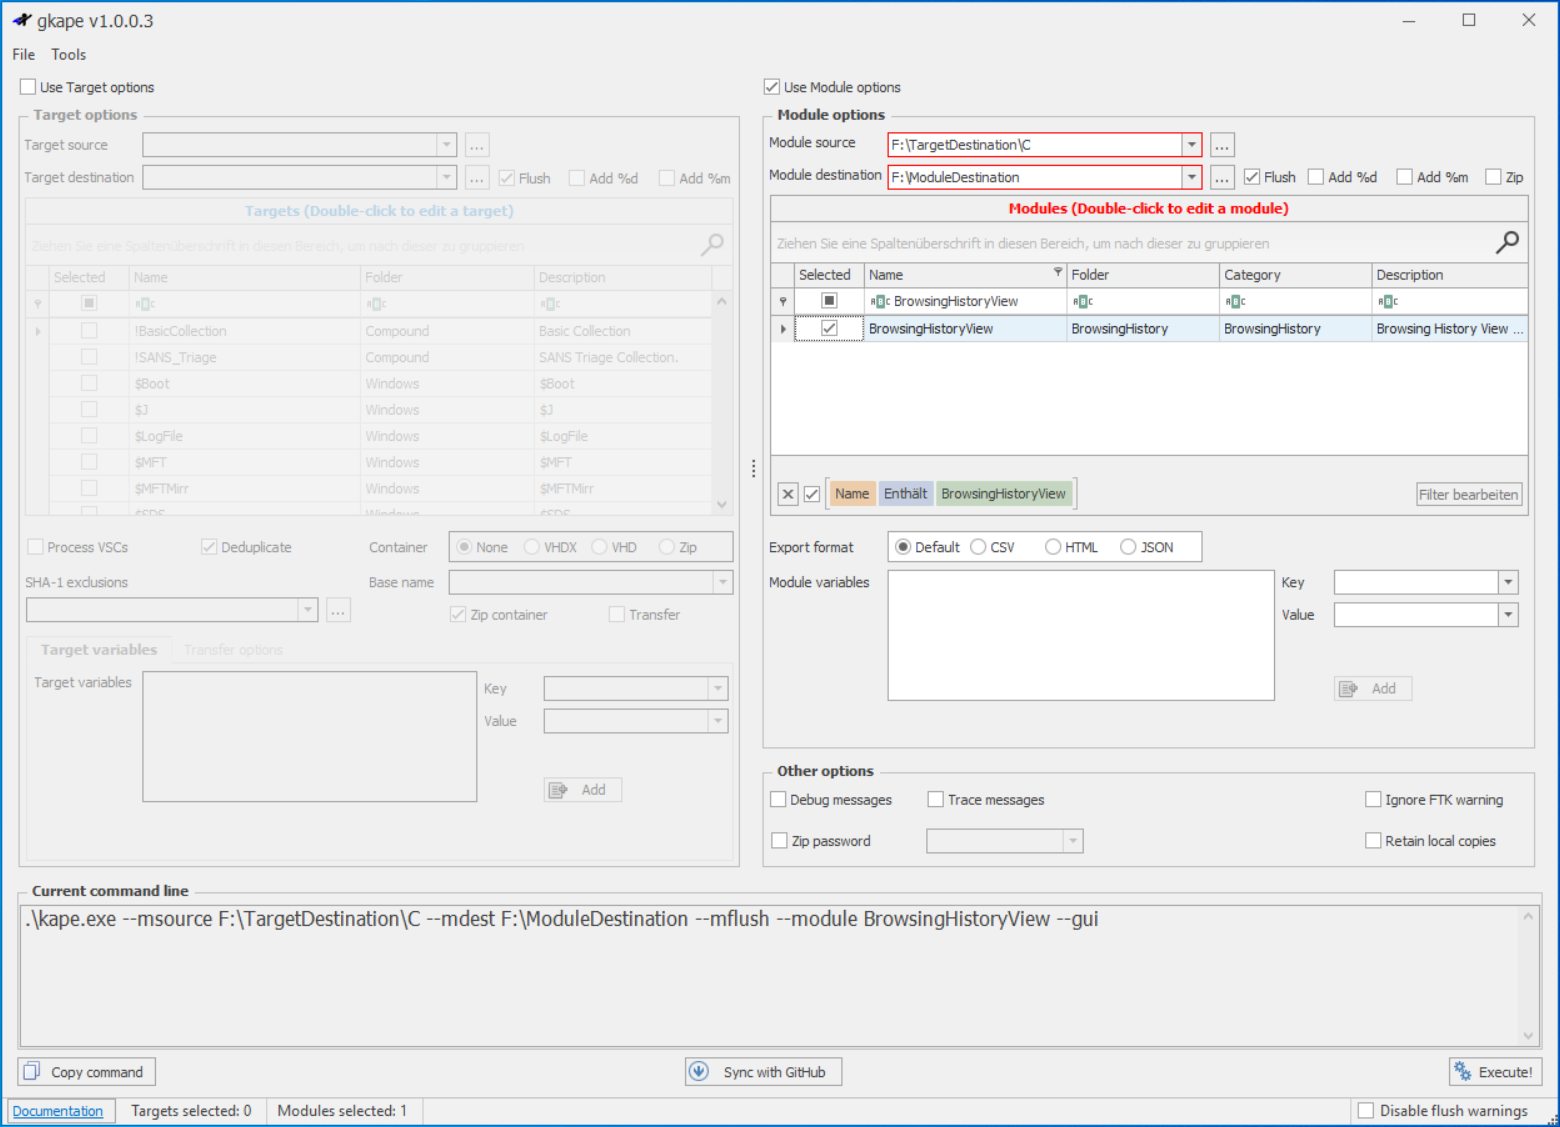The height and width of the screenshot is (1127, 1560).
Task: Open module variables Key dropdown
Action: [1508, 582]
